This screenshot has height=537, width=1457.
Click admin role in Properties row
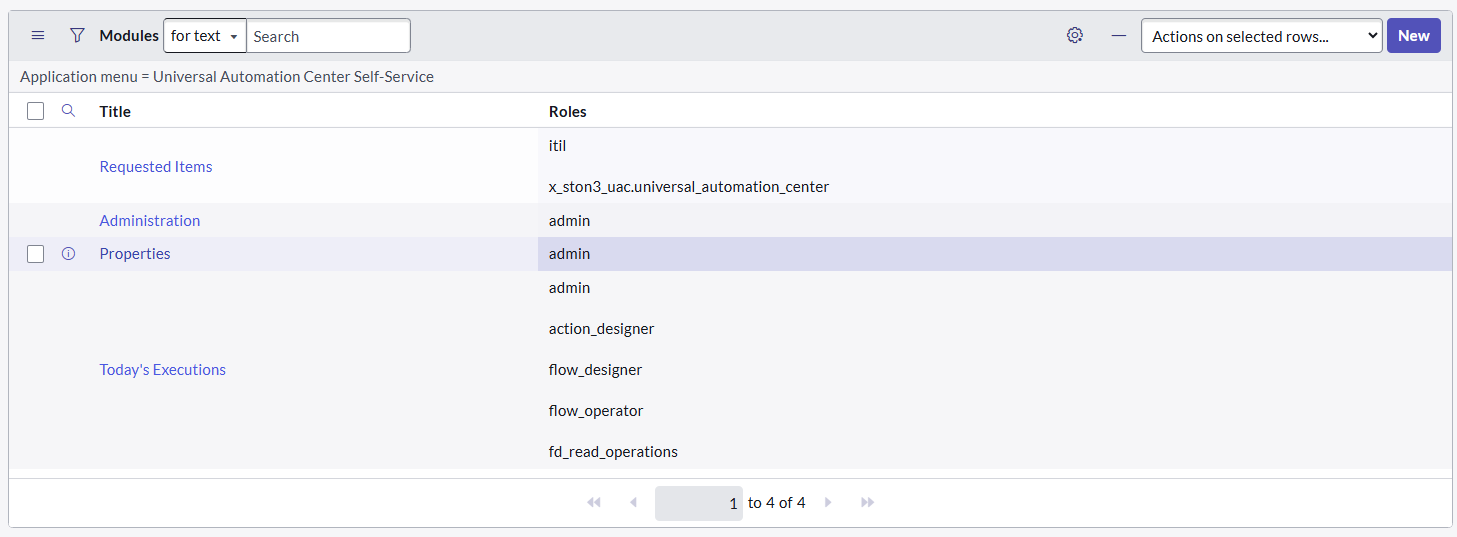570,254
